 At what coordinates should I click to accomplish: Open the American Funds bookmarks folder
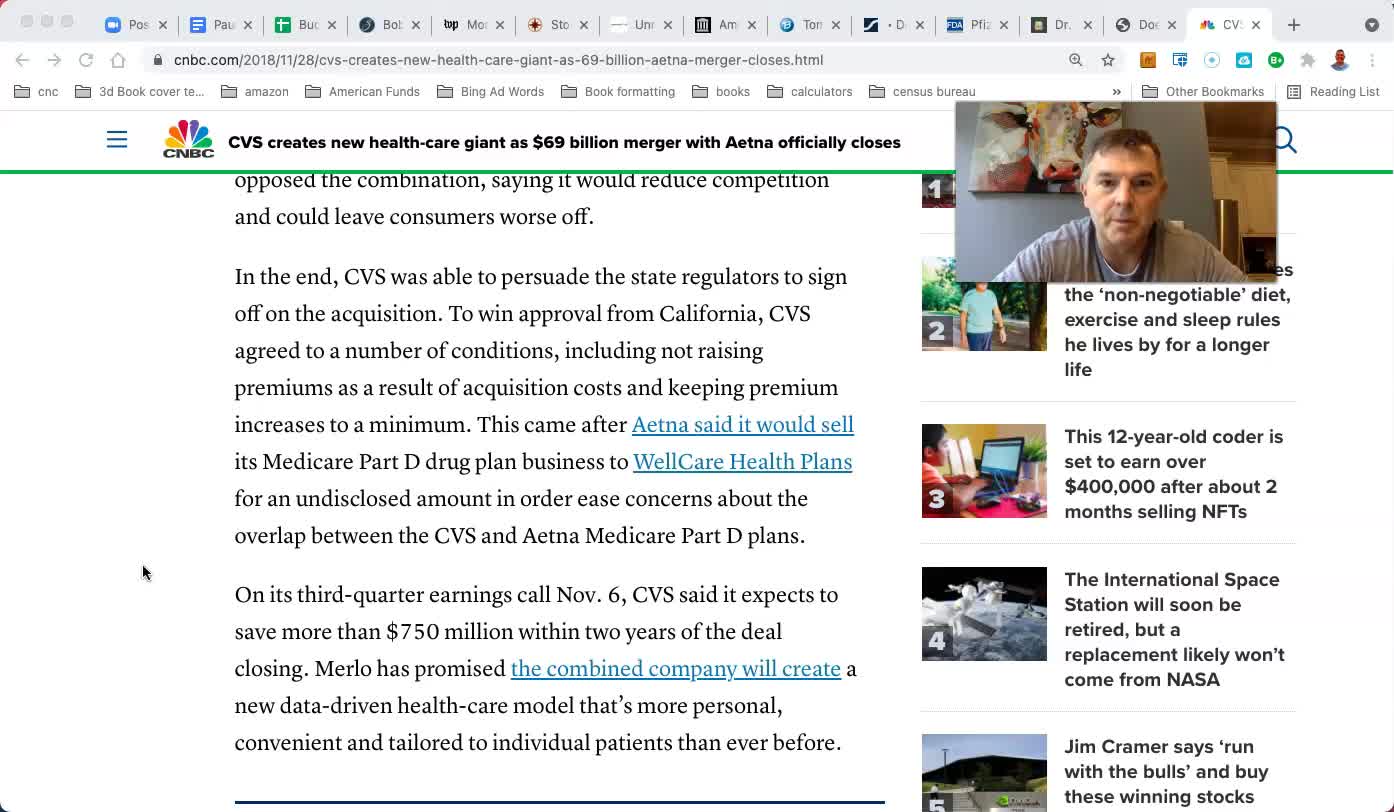pyautogui.click(x=363, y=92)
